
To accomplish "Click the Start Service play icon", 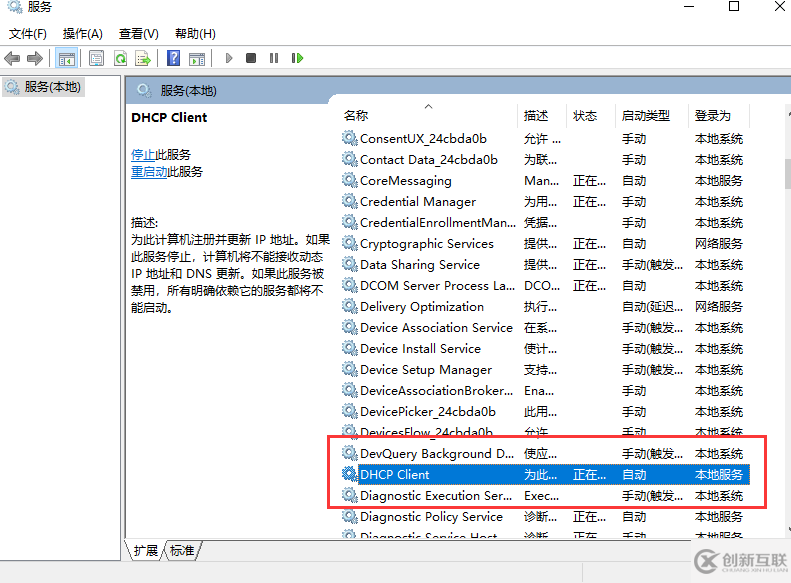I will 229,59.
